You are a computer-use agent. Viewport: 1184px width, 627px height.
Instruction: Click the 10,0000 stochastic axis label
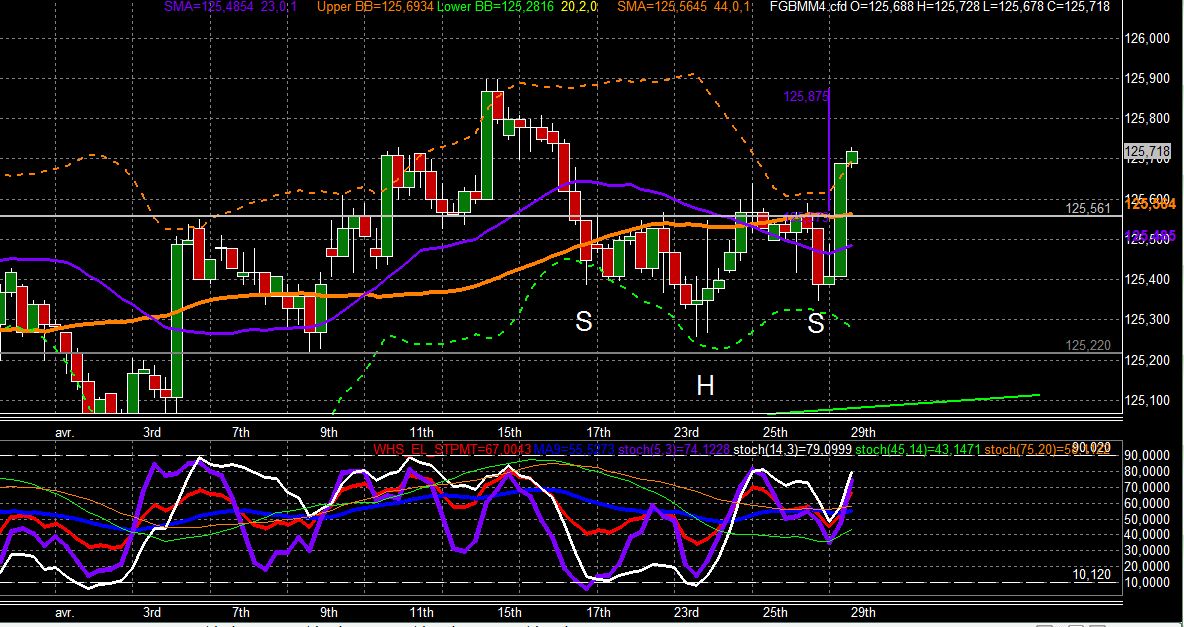point(1149,582)
